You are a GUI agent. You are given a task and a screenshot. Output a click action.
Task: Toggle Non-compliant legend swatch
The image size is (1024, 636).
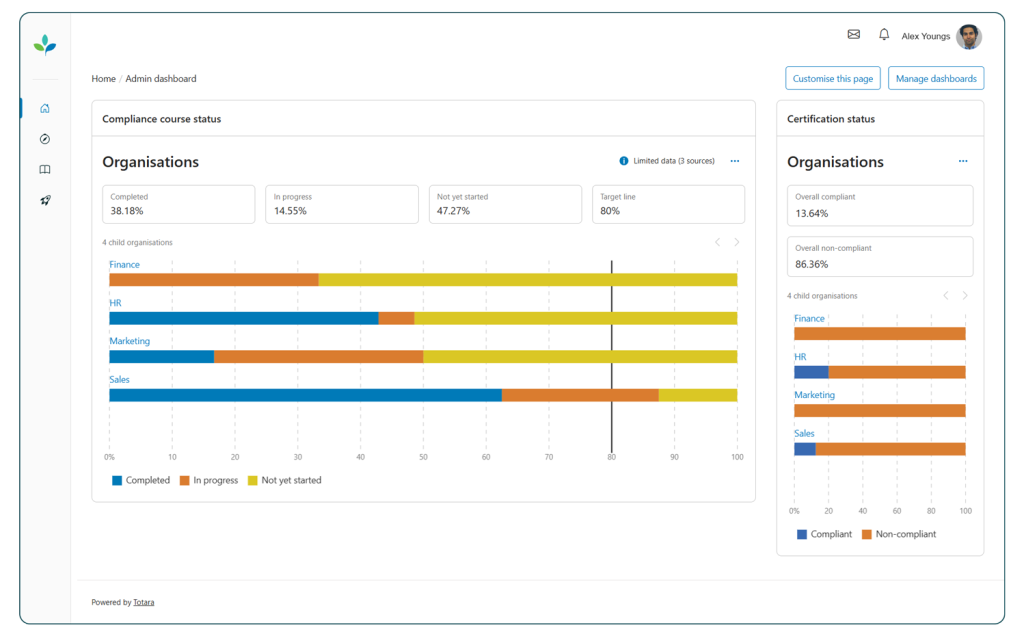click(867, 534)
